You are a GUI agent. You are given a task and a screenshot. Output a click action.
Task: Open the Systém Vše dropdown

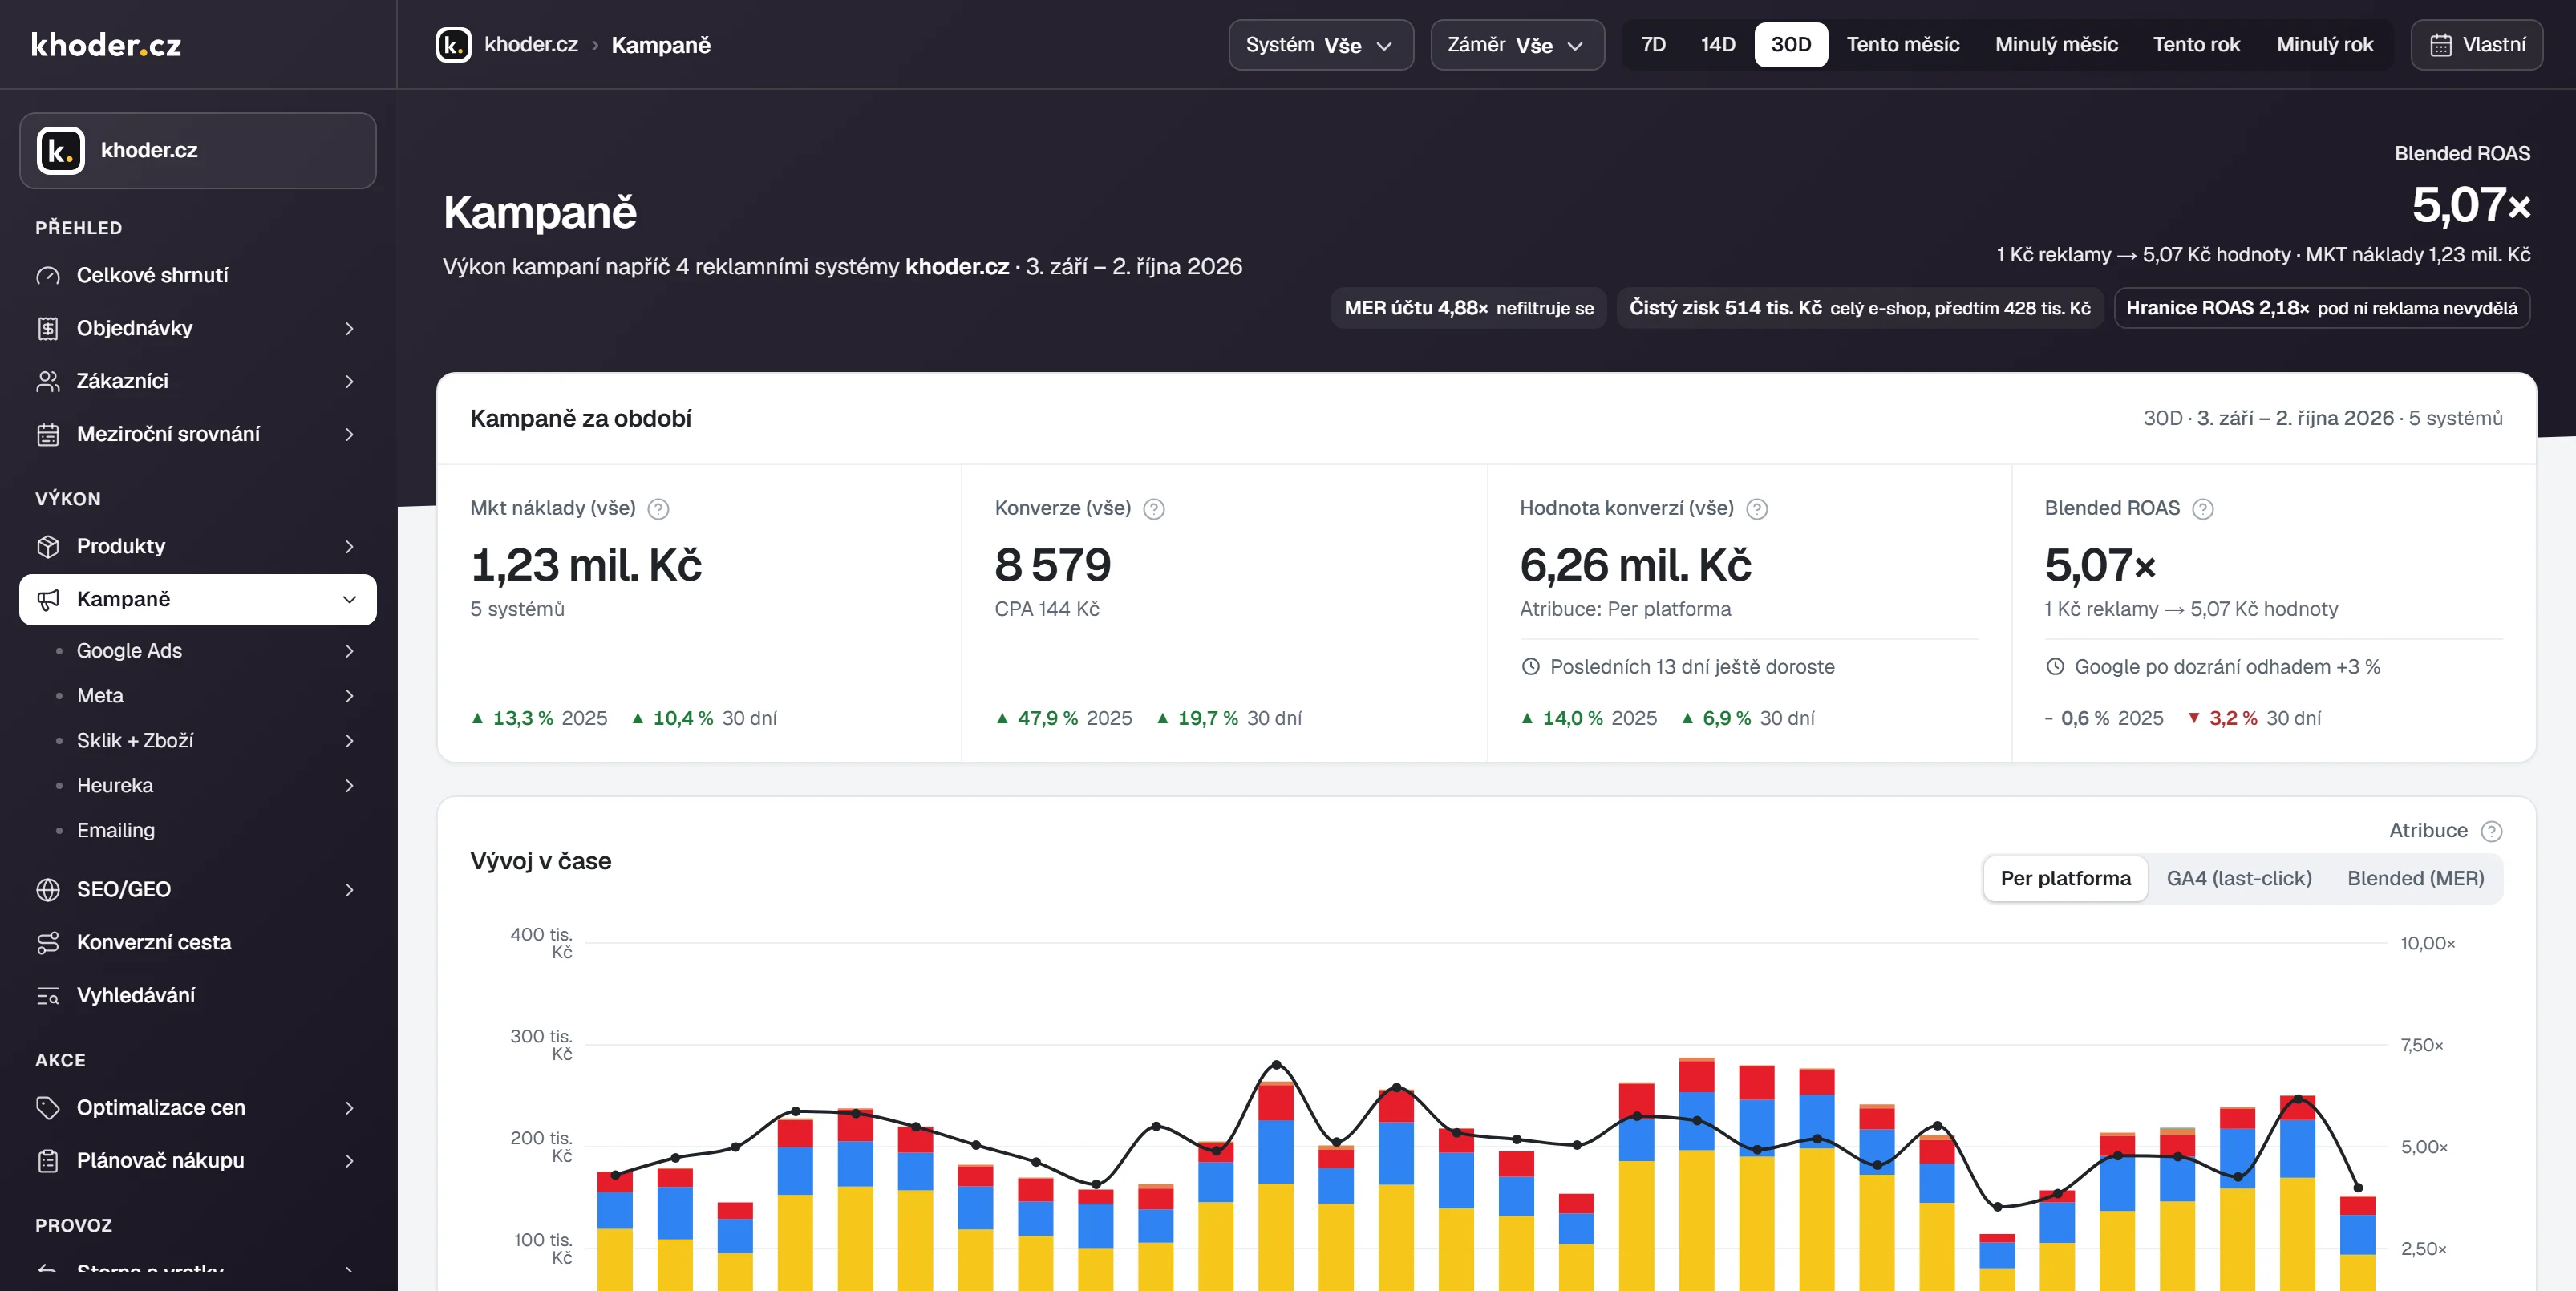tap(1321, 45)
